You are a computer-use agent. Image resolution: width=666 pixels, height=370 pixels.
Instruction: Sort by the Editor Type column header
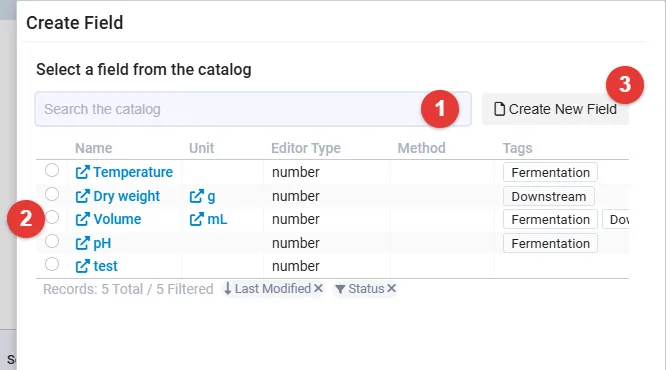pyautogui.click(x=306, y=148)
